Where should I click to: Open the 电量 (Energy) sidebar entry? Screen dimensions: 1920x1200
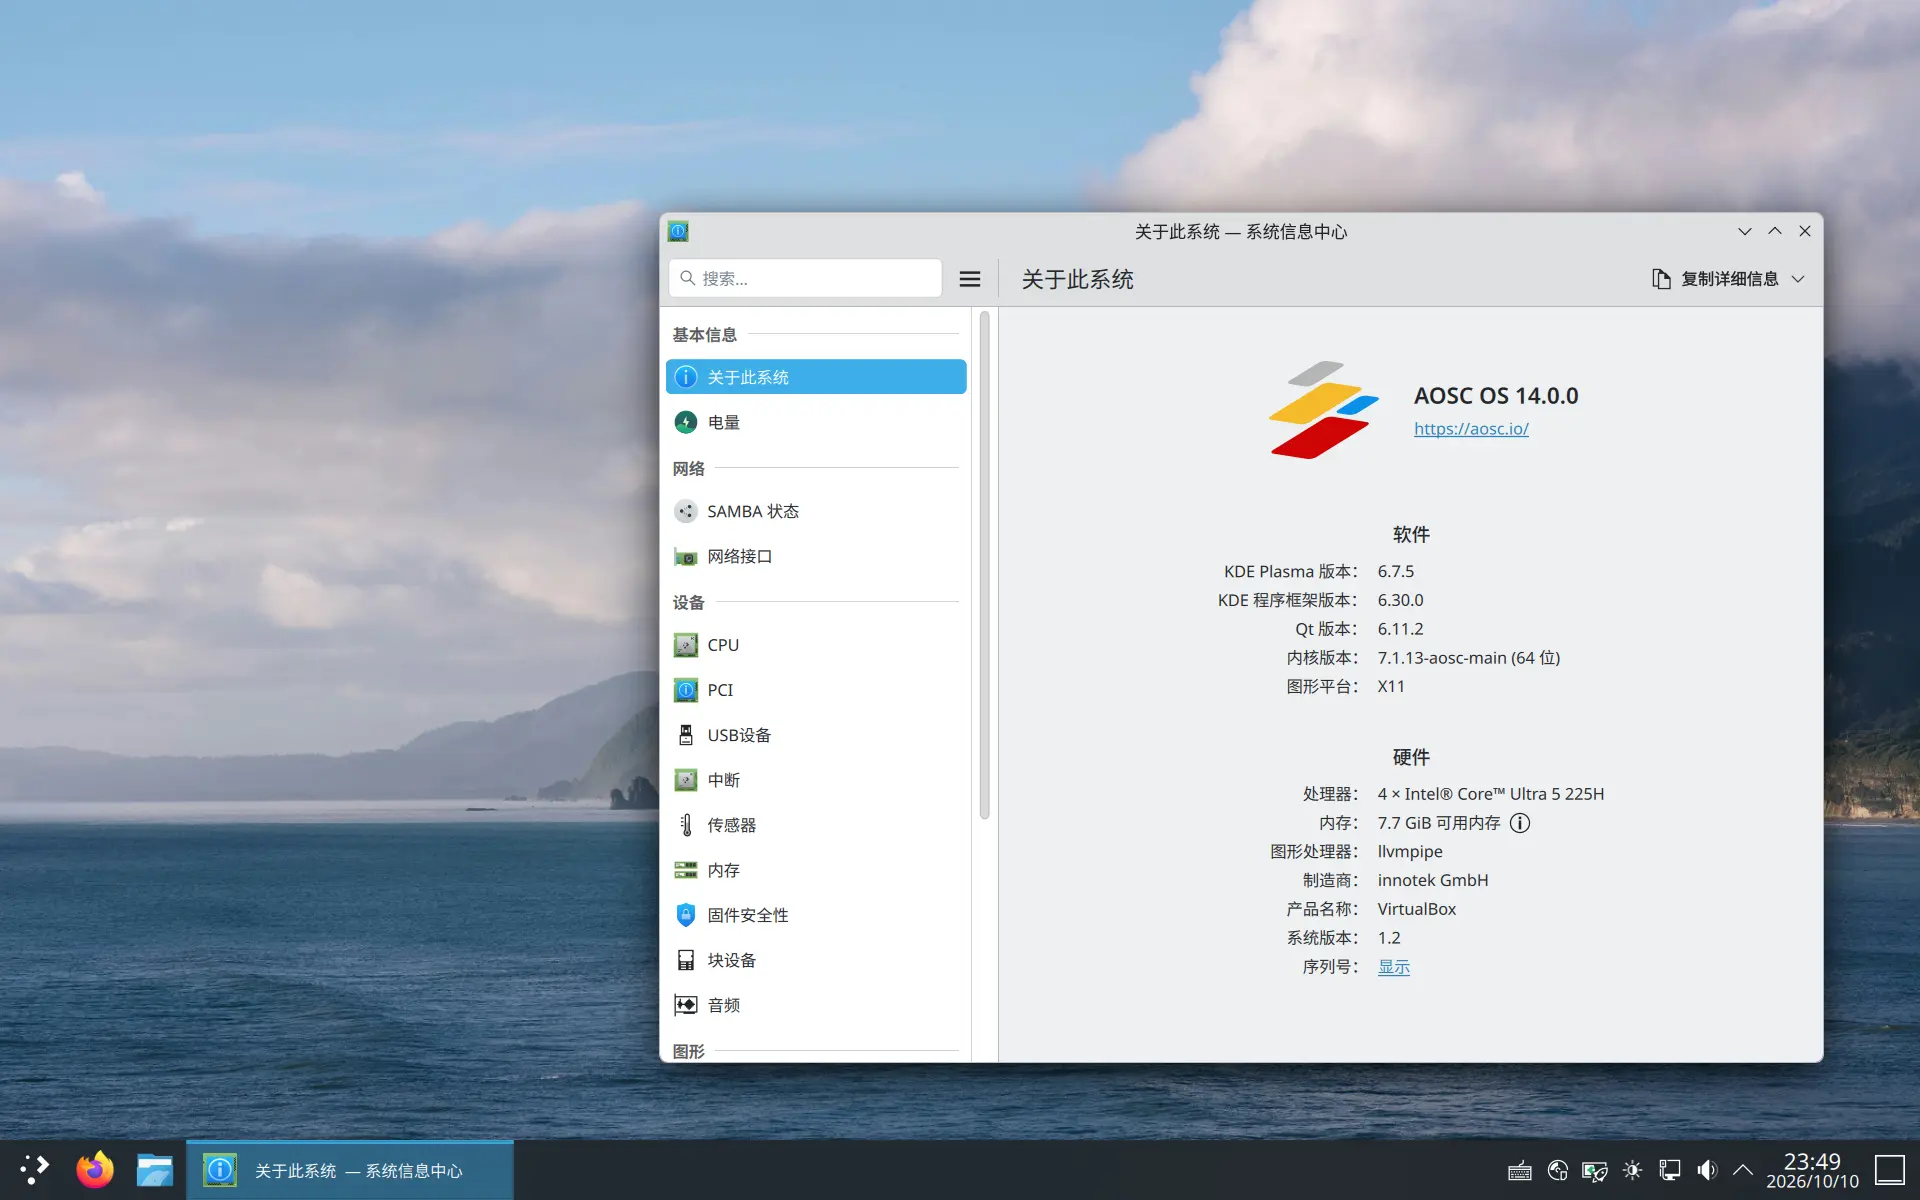[815, 422]
